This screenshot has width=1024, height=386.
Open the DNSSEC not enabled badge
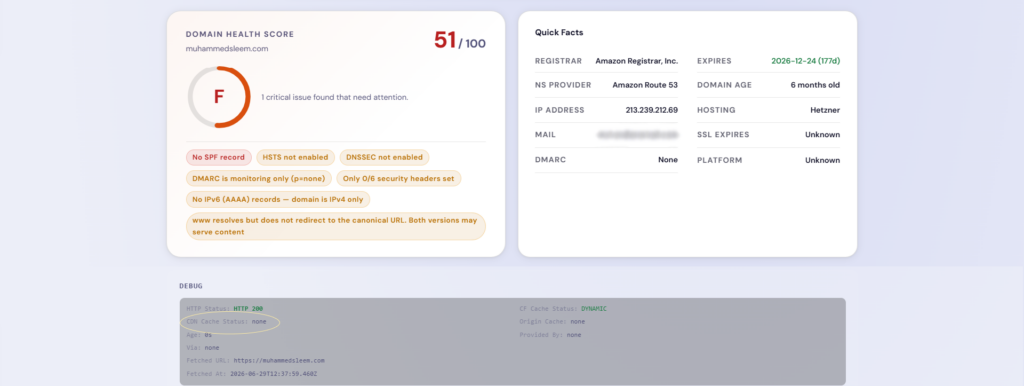tap(385, 157)
